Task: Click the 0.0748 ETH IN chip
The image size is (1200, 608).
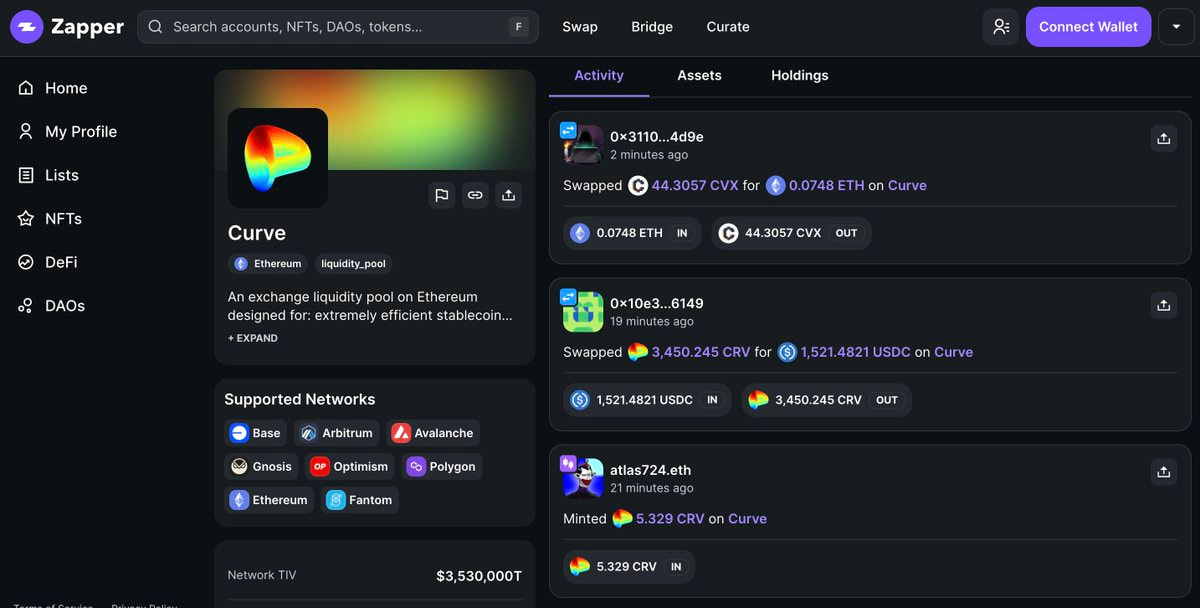Action: (x=633, y=233)
